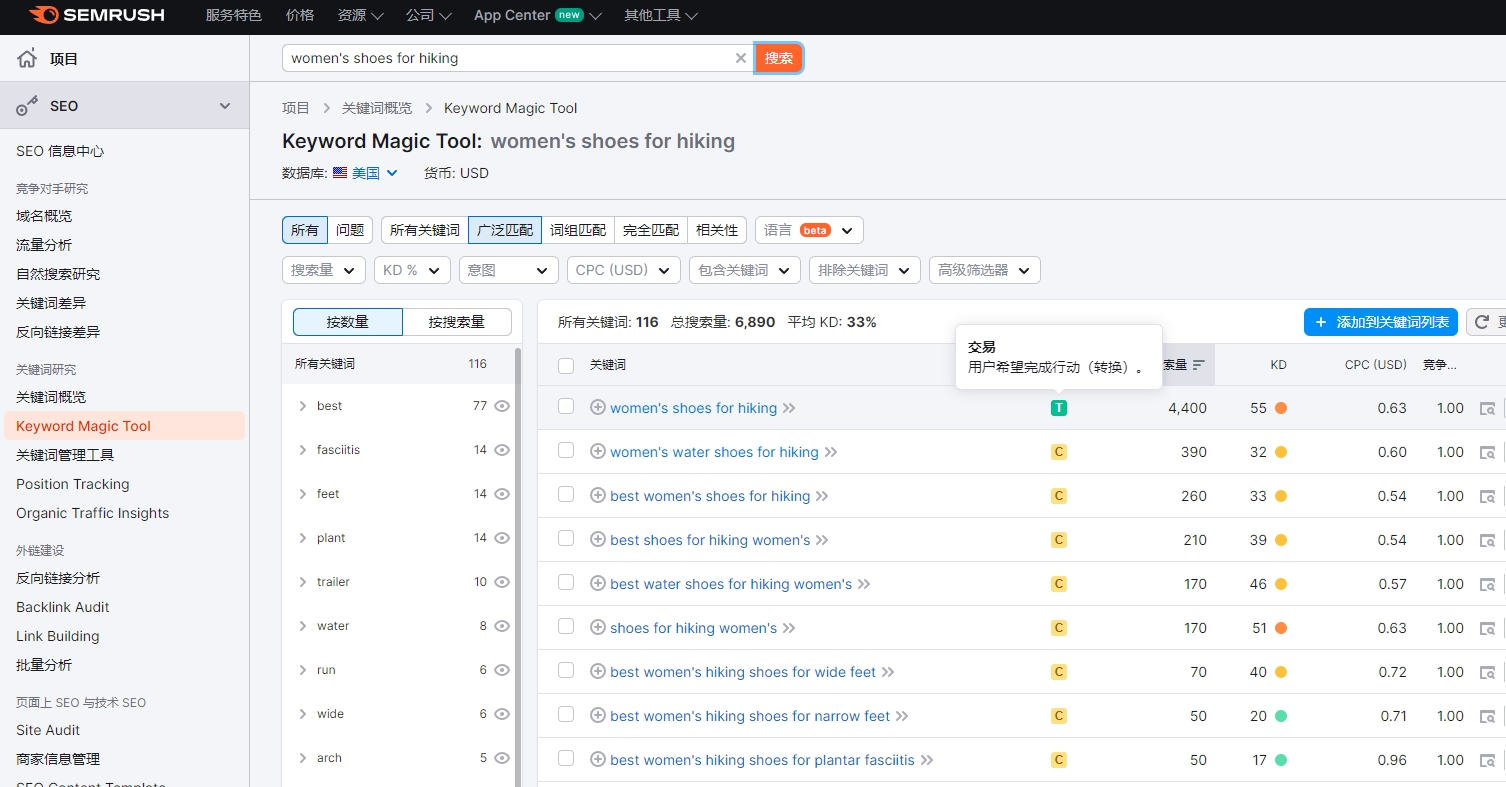This screenshot has width=1506, height=787.
Task: Toggle eye icon for the 'wide' group
Action: pos(502,714)
